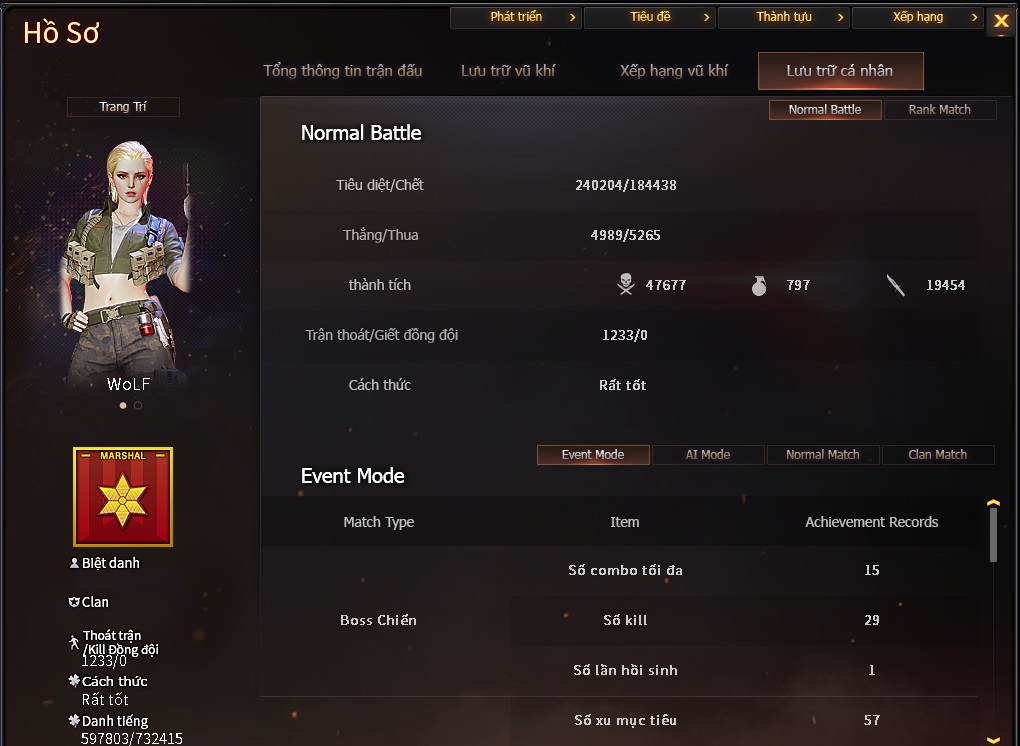Show the AI Mode records

[x=708, y=455]
